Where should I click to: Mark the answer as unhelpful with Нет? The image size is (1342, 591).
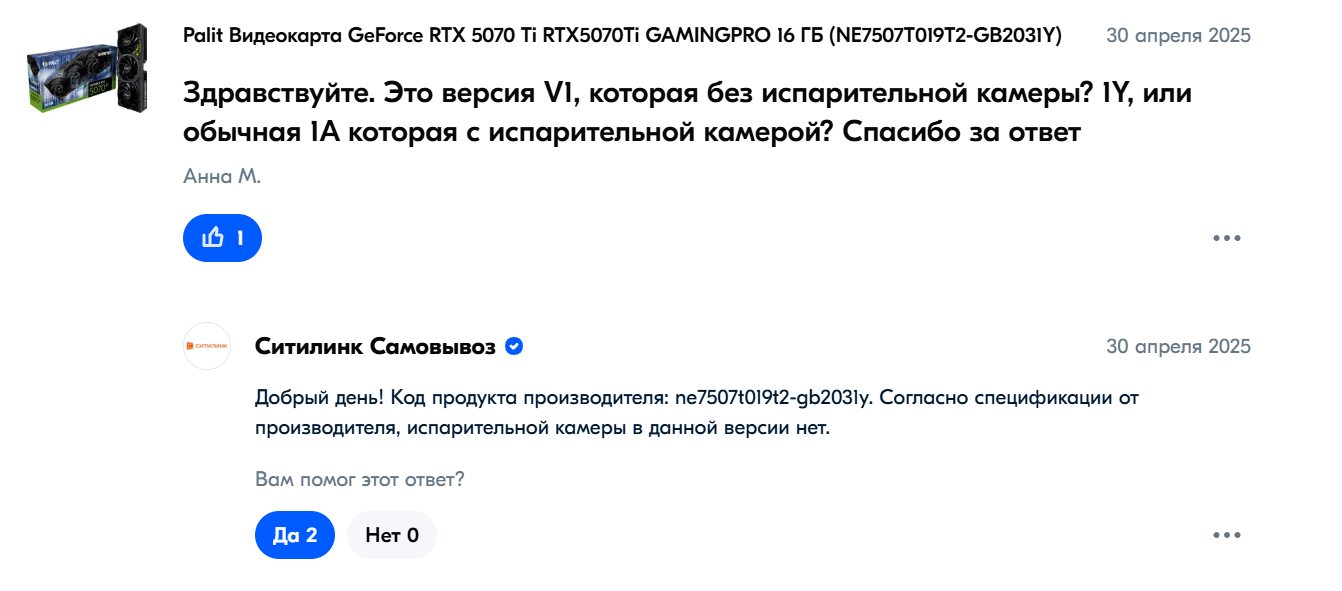tap(392, 535)
